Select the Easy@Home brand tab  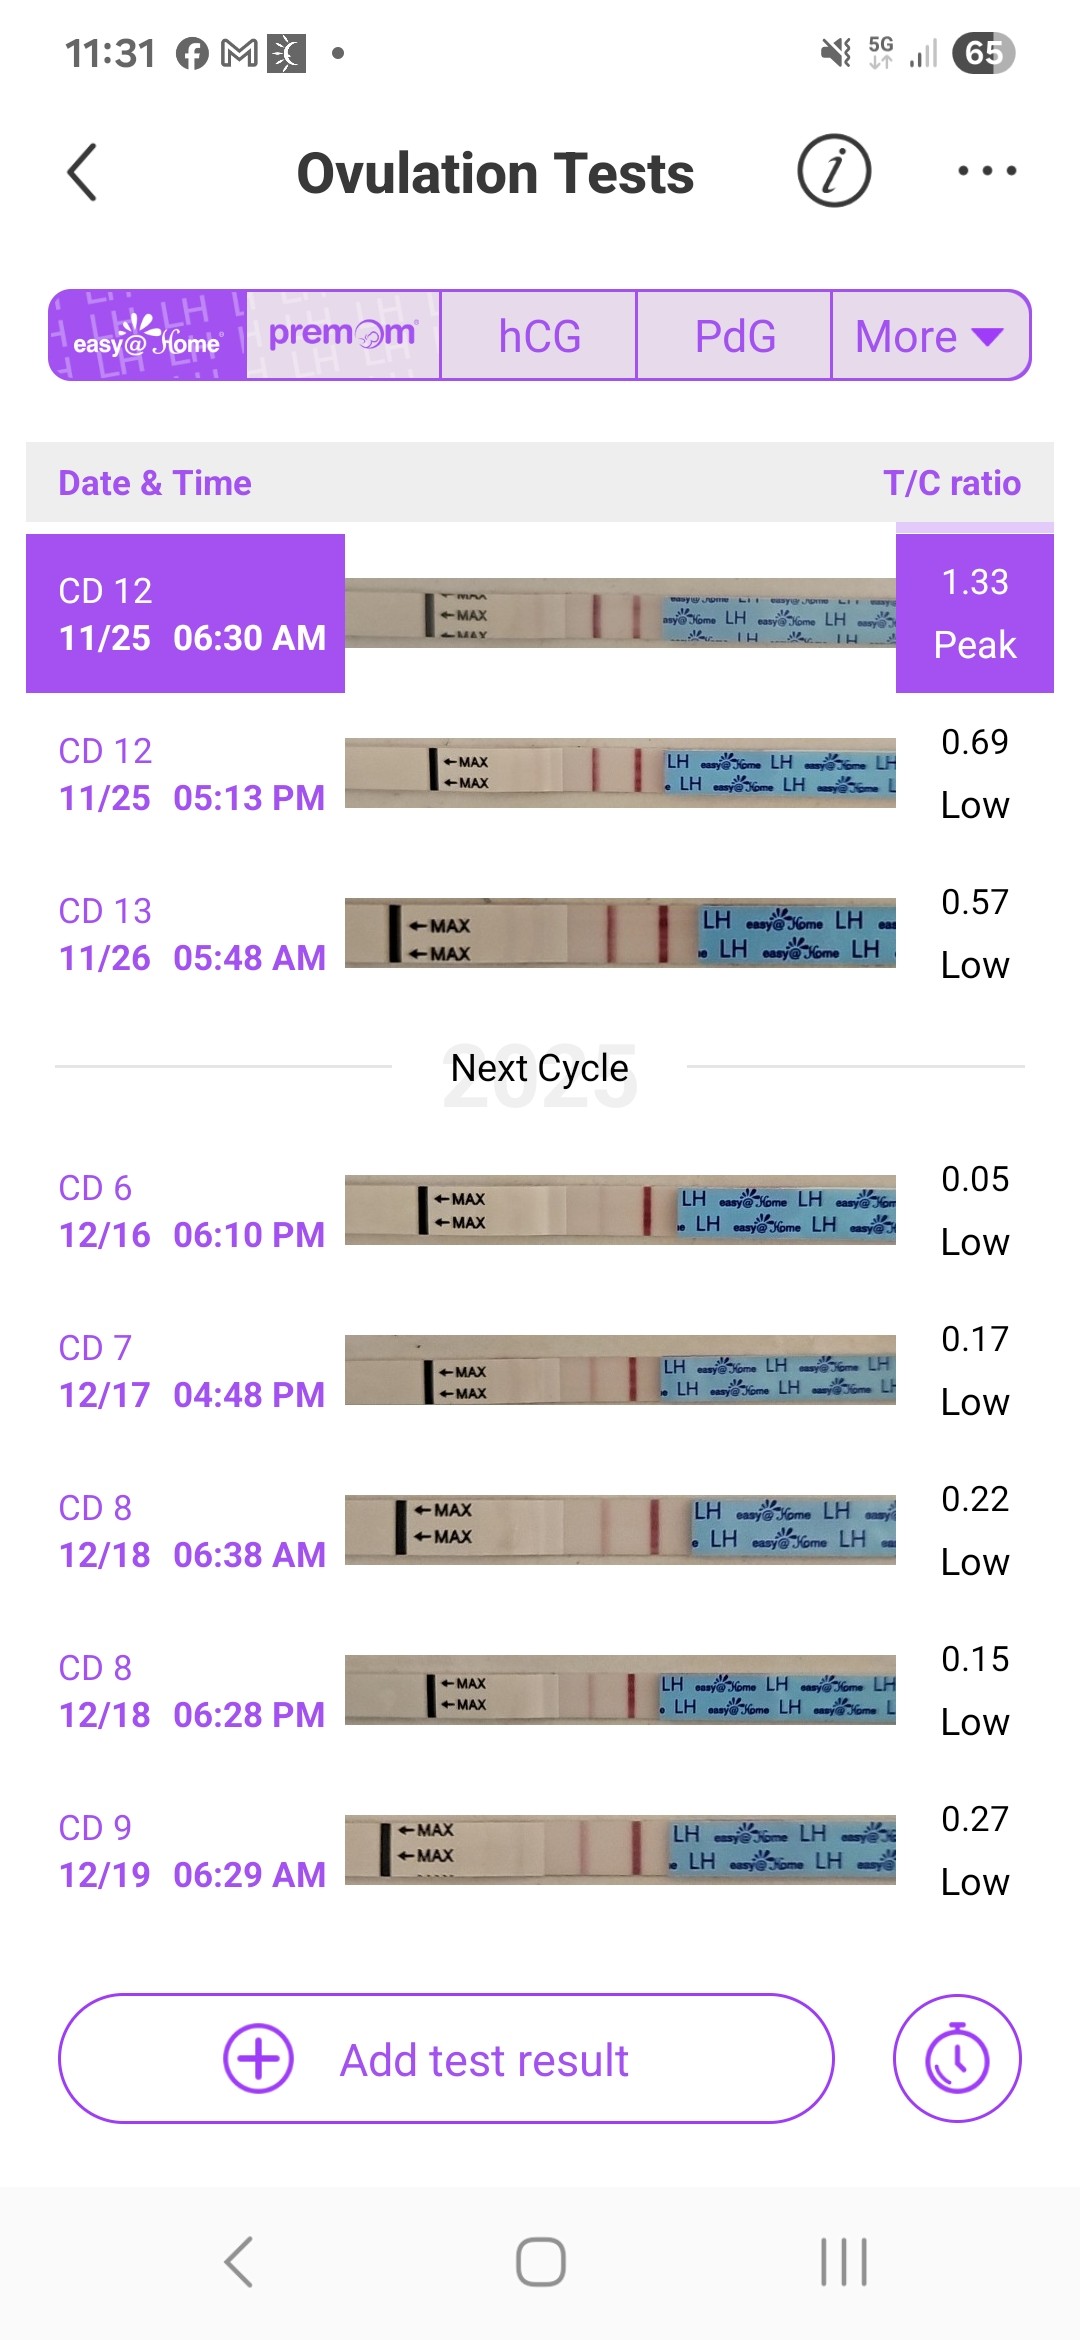[x=147, y=336]
